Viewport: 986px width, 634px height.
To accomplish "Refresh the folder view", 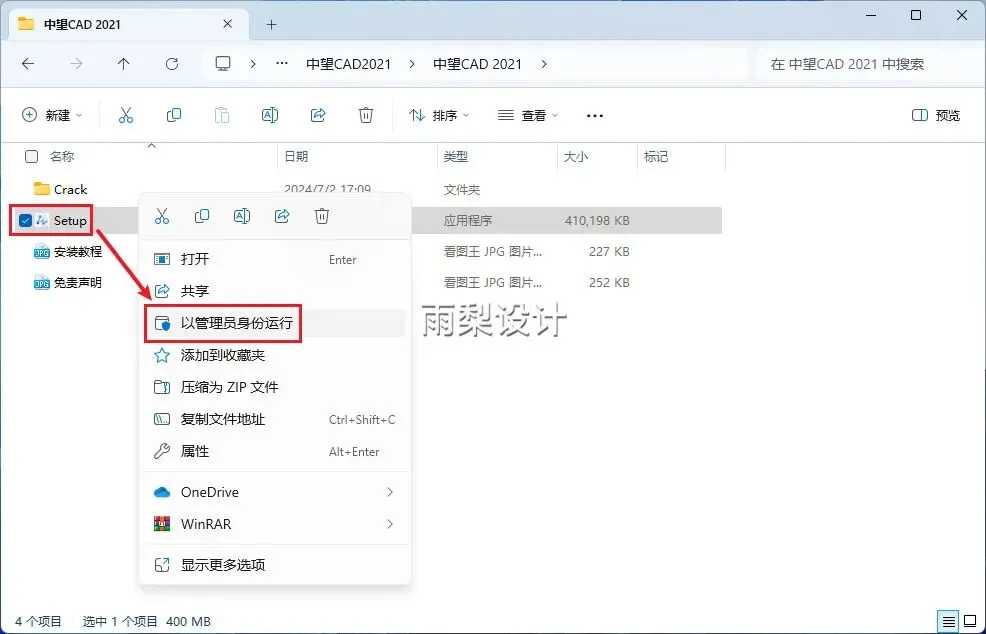I will (172, 64).
